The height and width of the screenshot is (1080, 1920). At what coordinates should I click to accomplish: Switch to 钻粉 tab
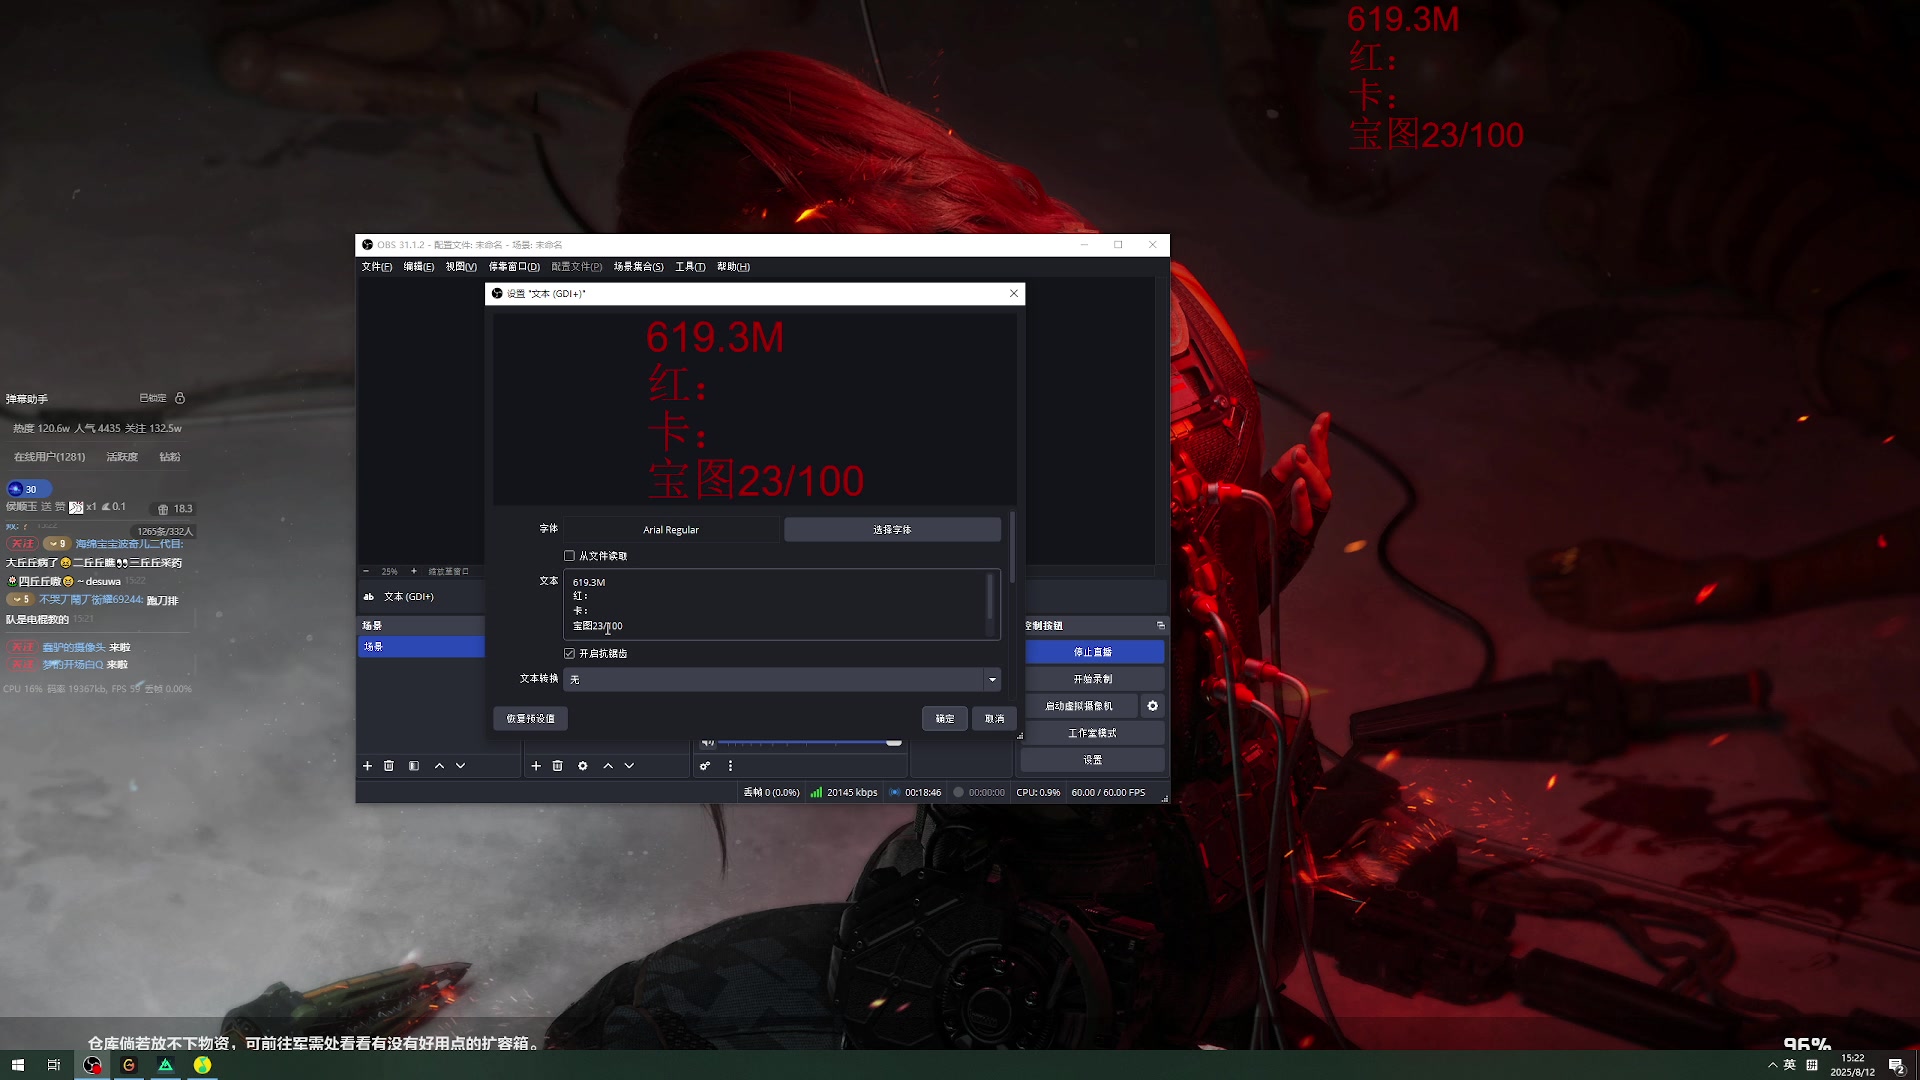170,457
